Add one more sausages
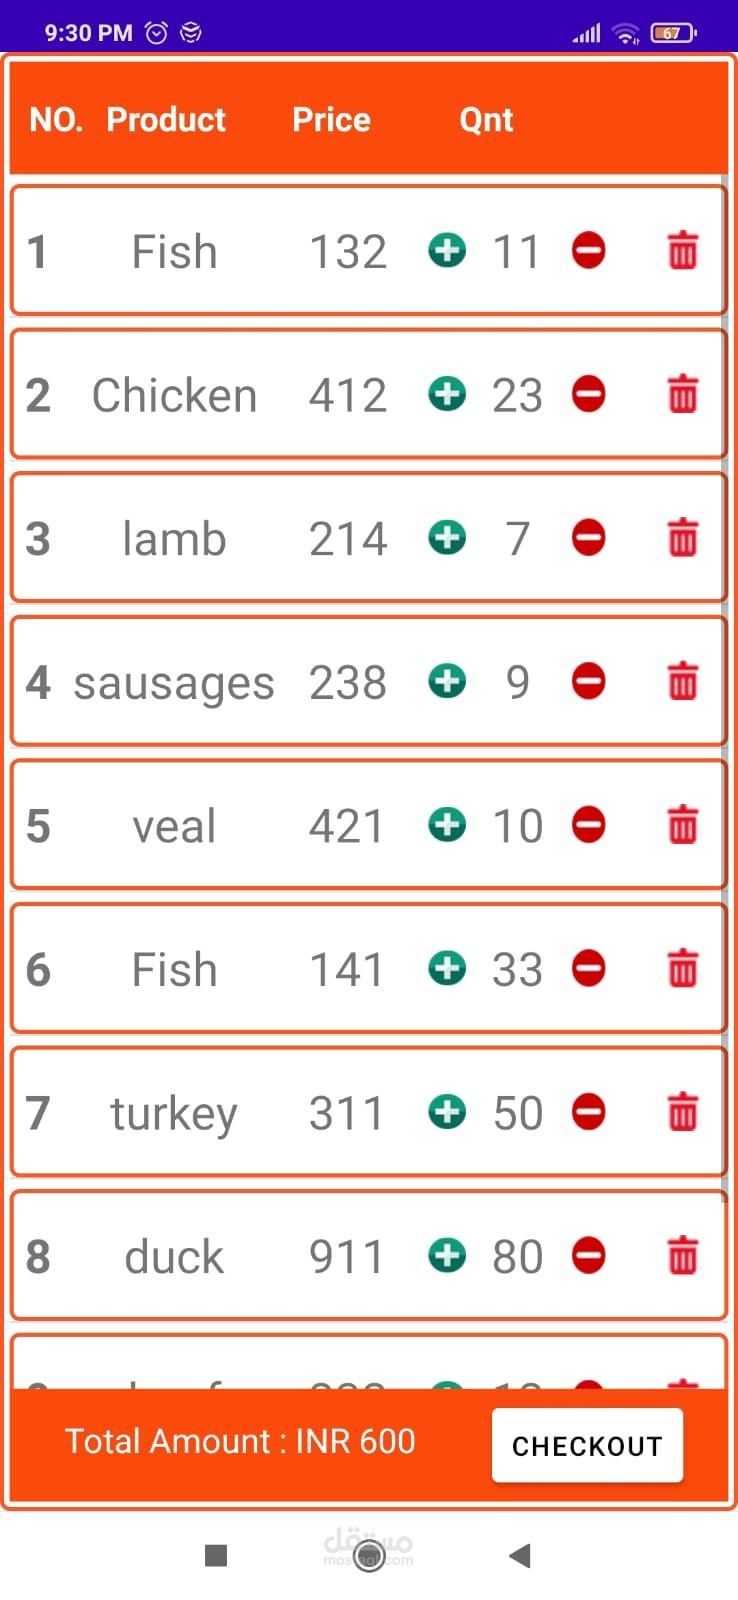This screenshot has height=1600, width=738. point(447,682)
